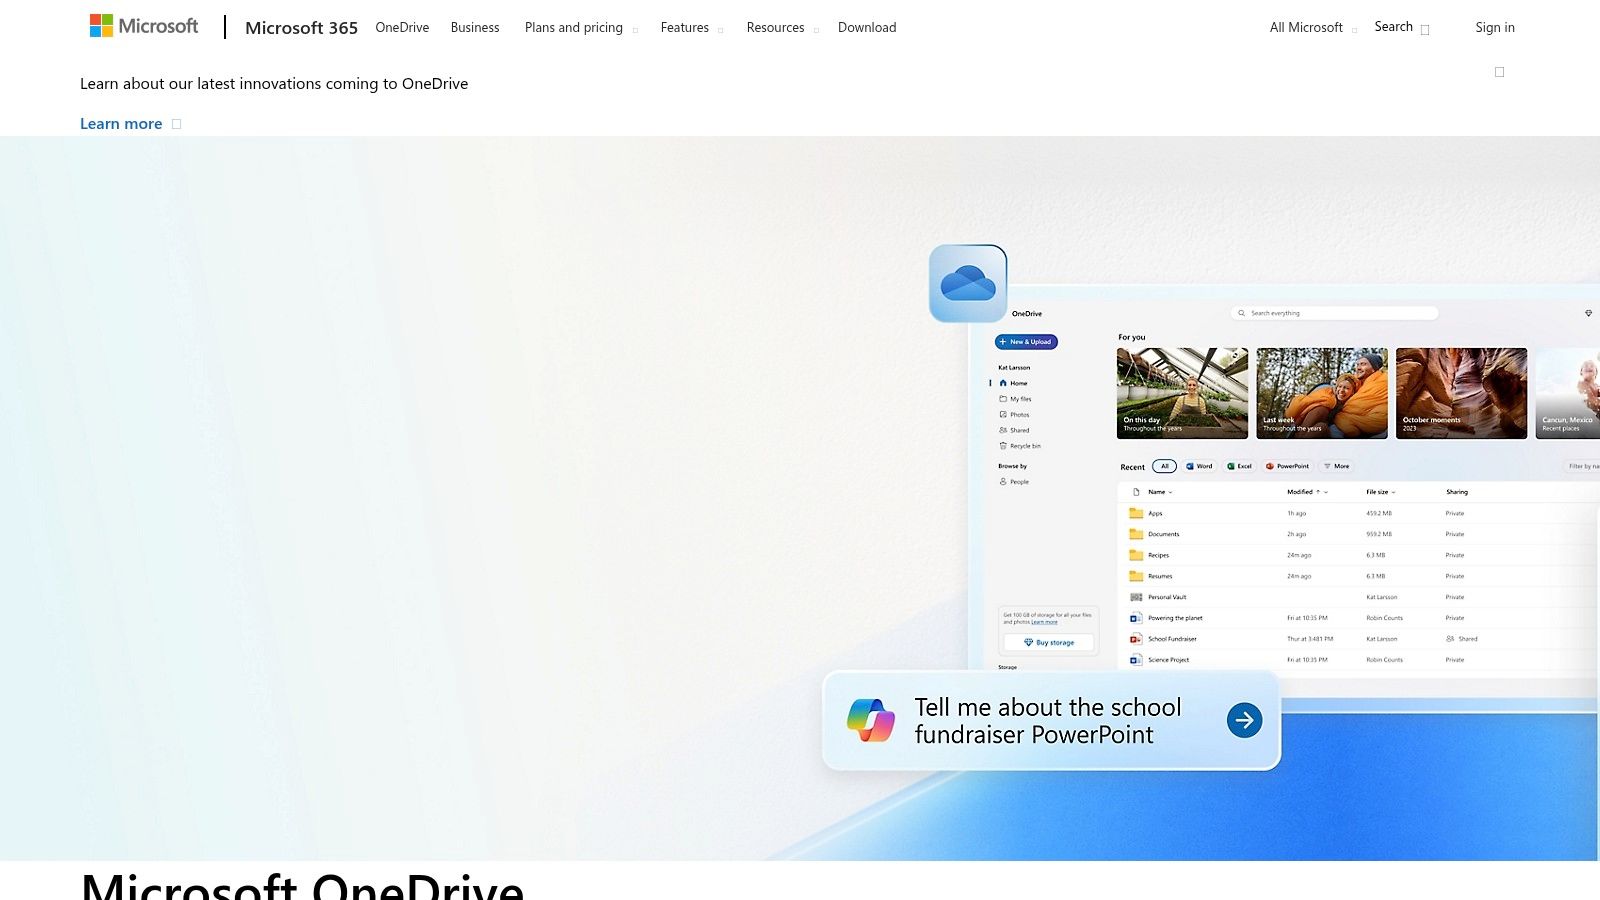
Task: Open the Search button in header
Action: coord(1402,27)
